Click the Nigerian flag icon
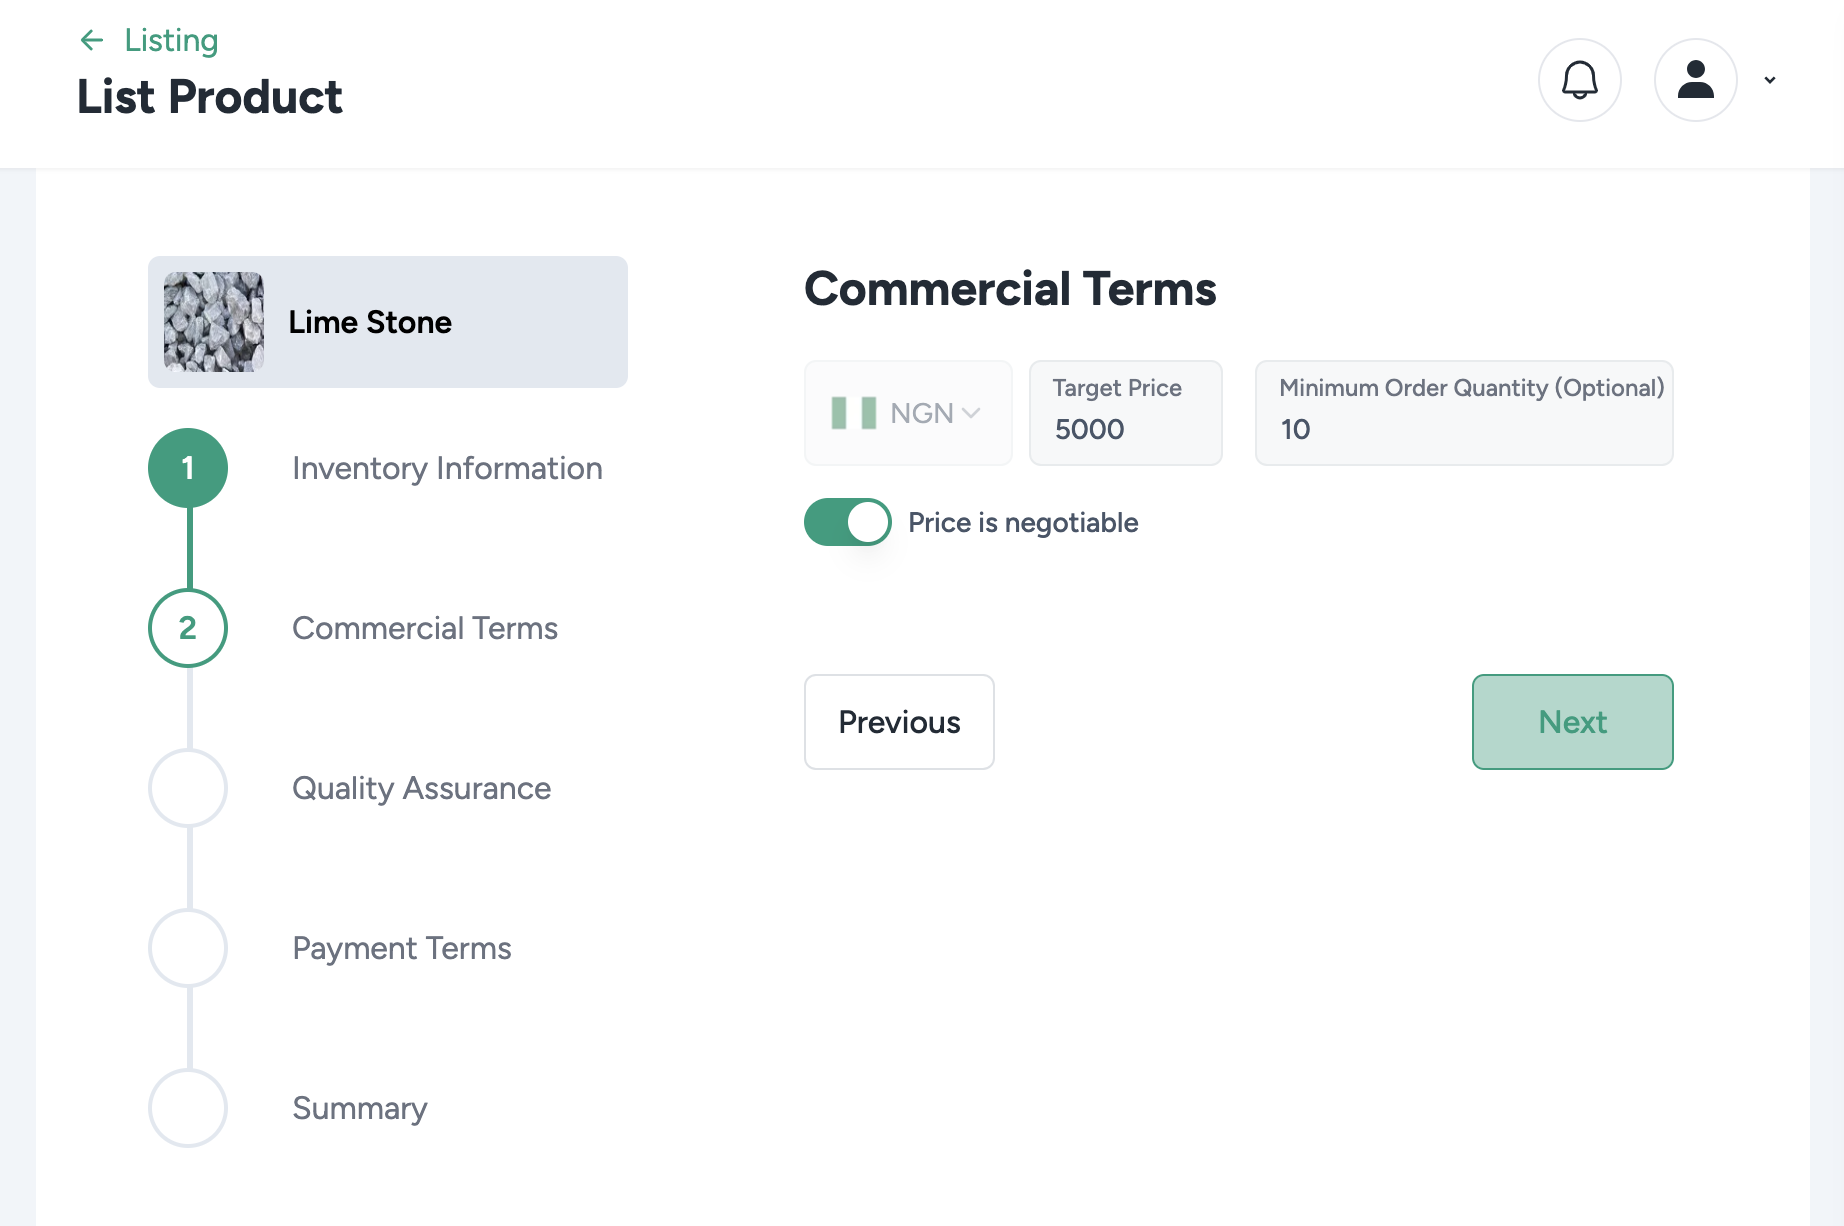Viewport: 1844px width, 1226px height. pyautogui.click(x=853, y=413)
